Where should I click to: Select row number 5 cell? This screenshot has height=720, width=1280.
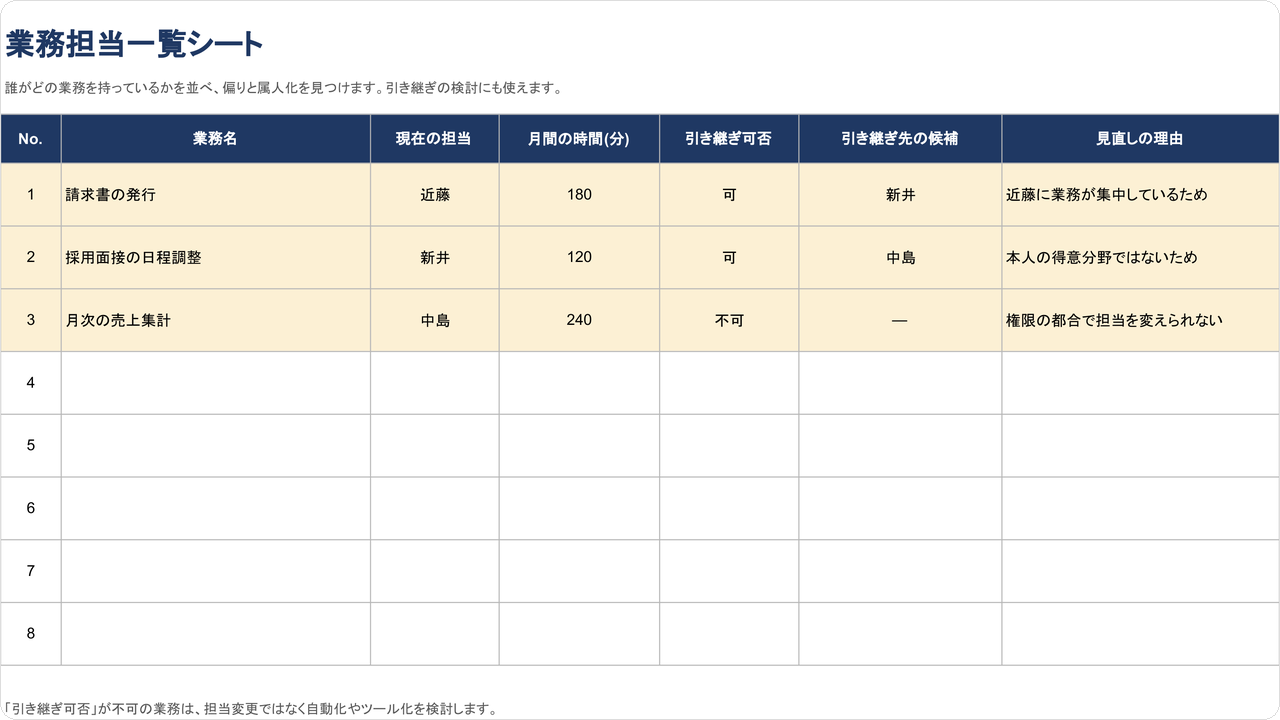coord(31,446)
